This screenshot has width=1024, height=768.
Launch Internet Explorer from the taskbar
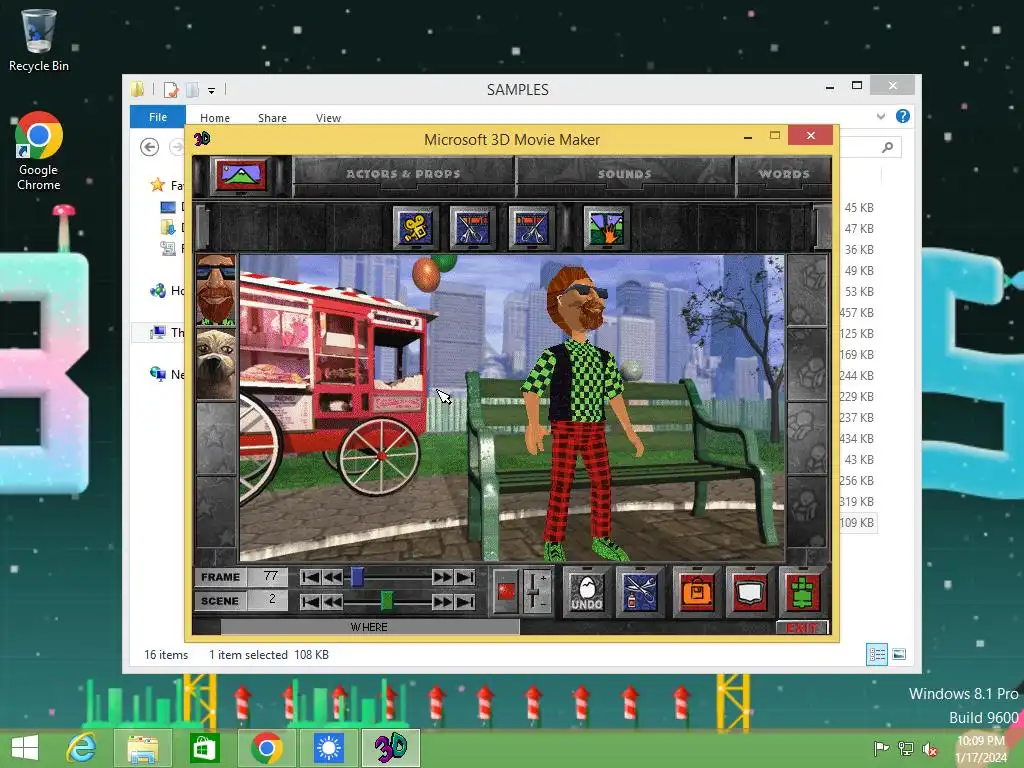[81, 748]
